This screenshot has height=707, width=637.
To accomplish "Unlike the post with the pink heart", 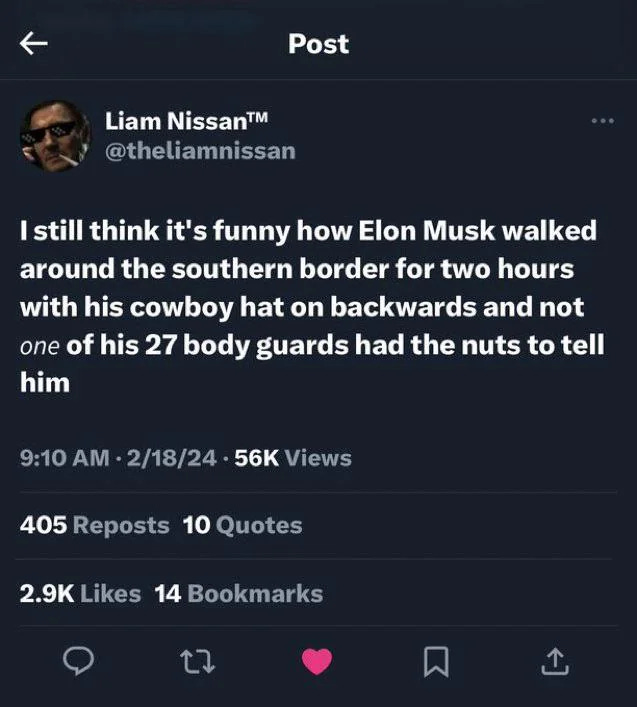I will 317,661.
